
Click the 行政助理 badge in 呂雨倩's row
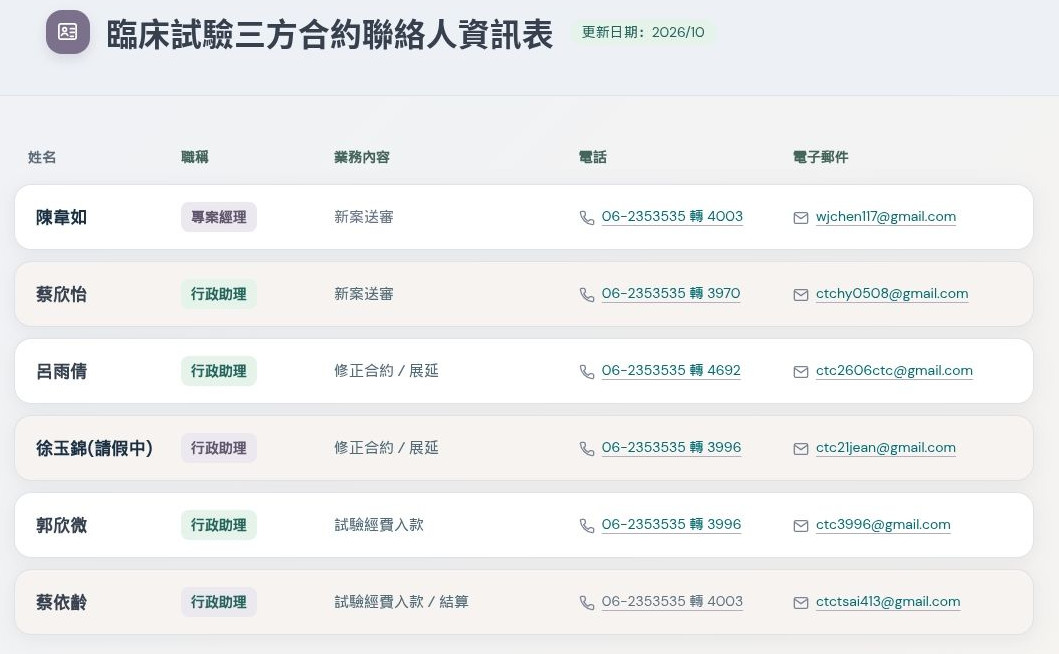[x=219, y=371]
